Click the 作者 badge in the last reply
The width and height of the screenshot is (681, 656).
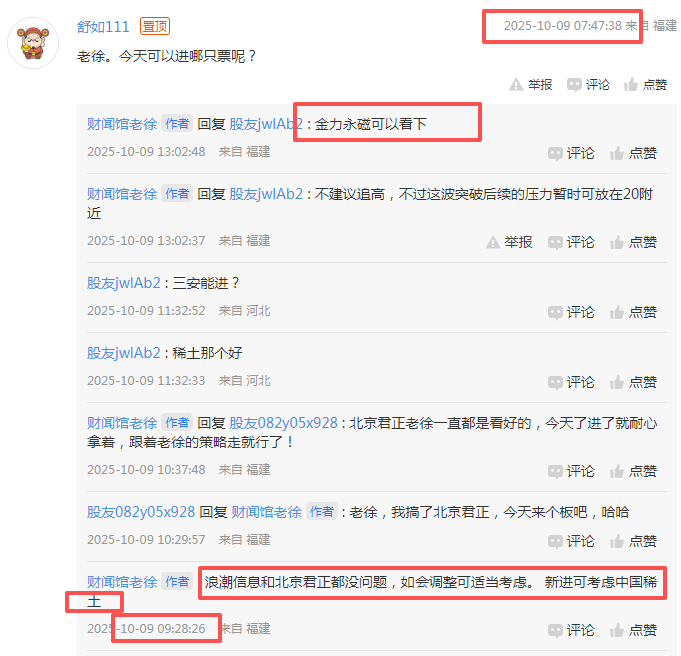point(177,581)
